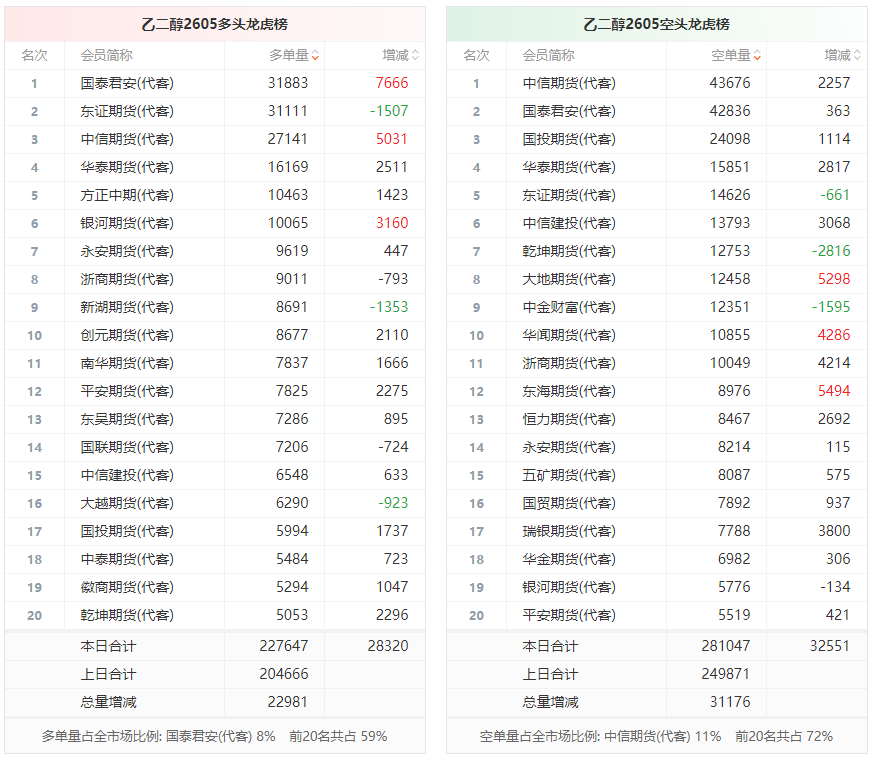Screen dimensions: 873x759
Task: Select the red change value 3160
Action: (x=392, y=223)
